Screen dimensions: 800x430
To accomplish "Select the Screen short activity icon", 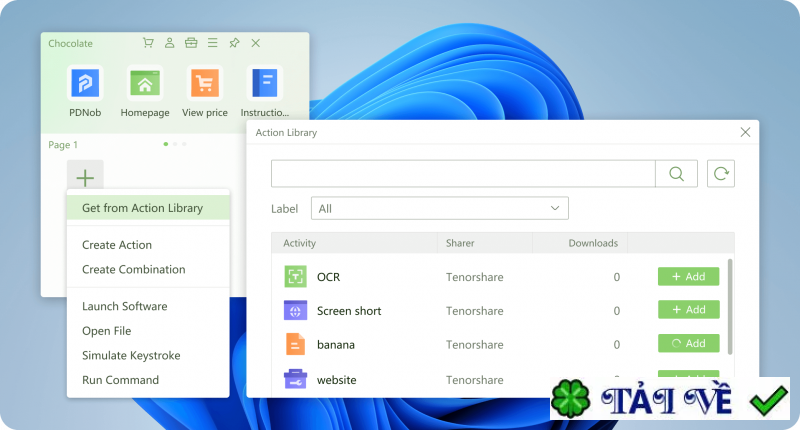I will coord(295,311).
